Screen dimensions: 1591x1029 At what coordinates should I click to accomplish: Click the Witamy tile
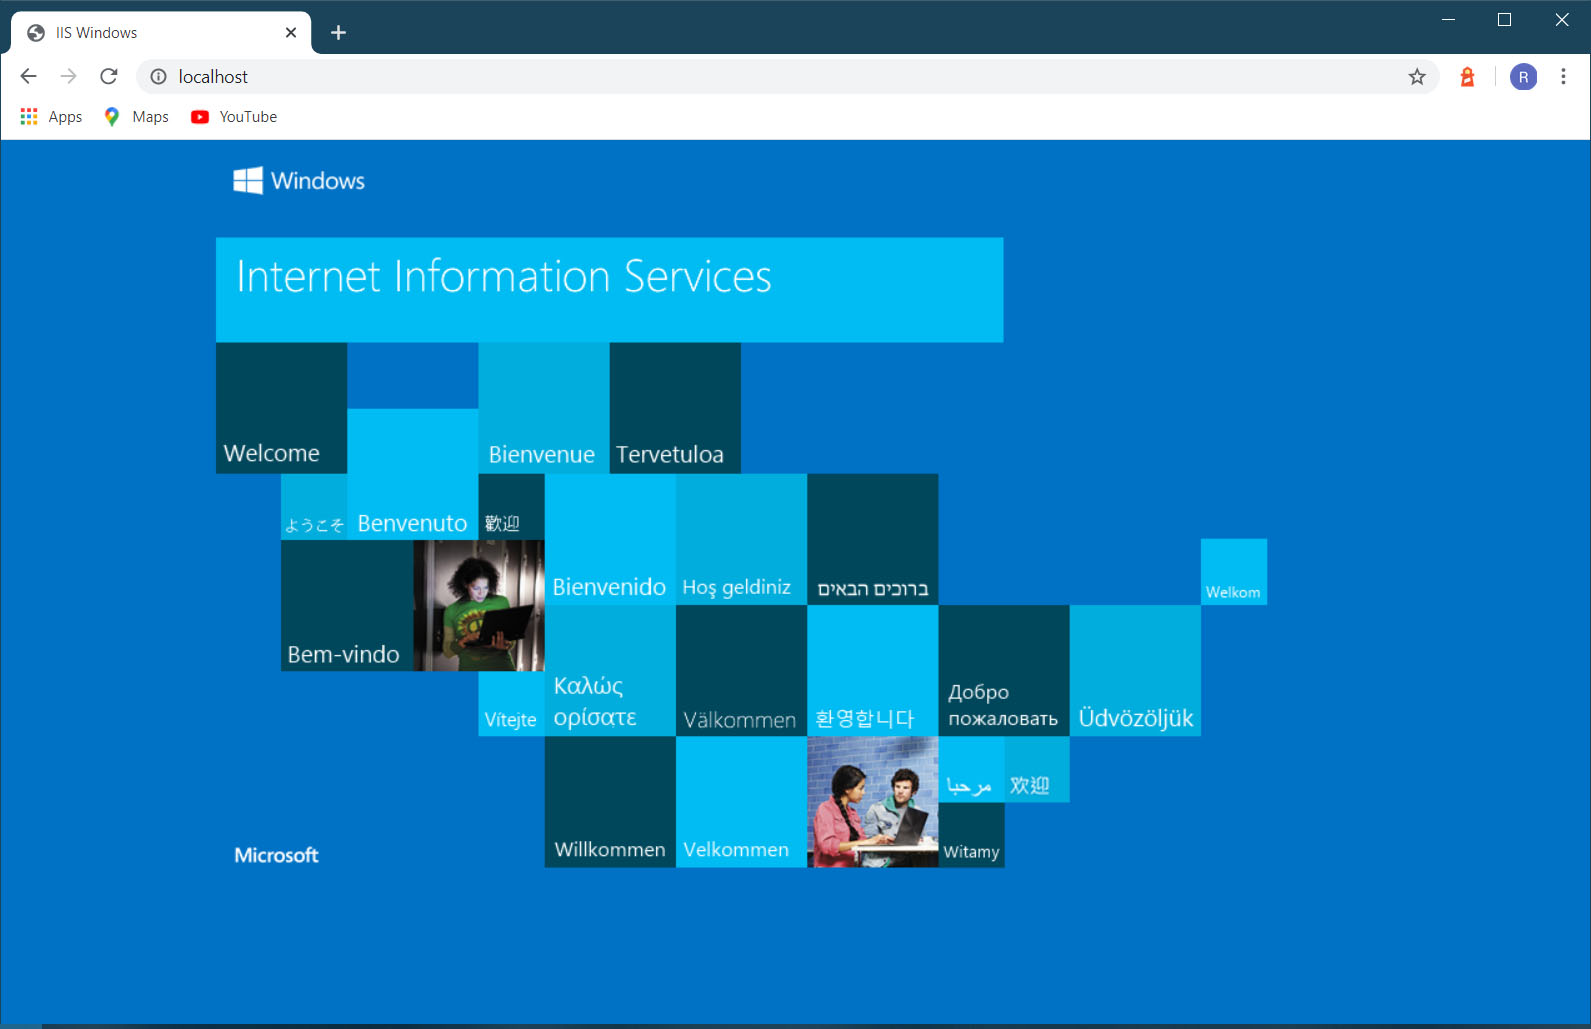tap(971, 835)
